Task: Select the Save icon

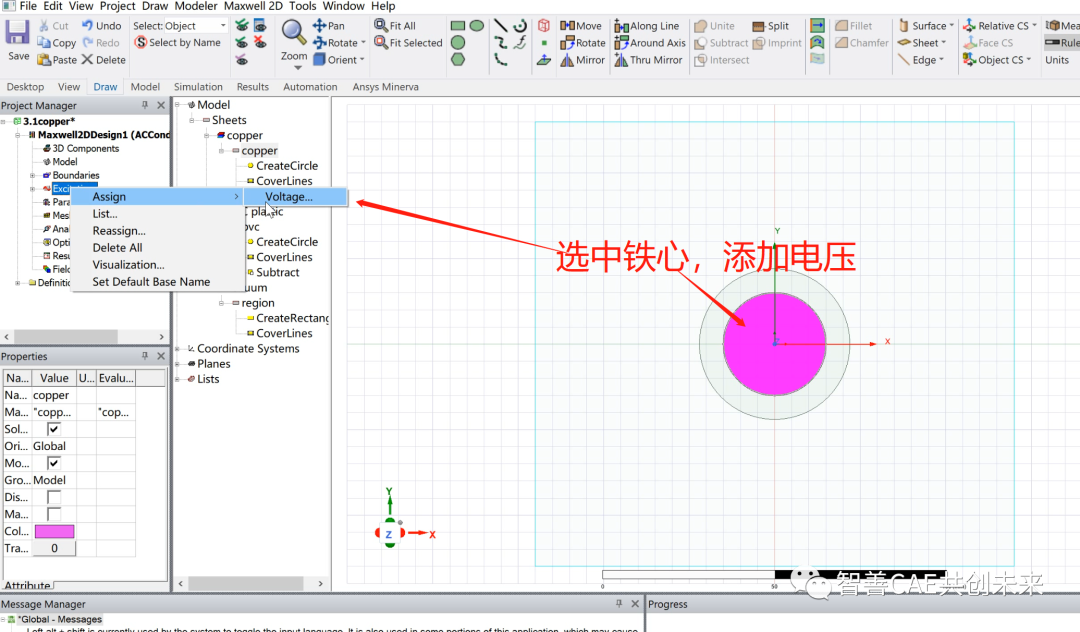Action: pos(16,30)
